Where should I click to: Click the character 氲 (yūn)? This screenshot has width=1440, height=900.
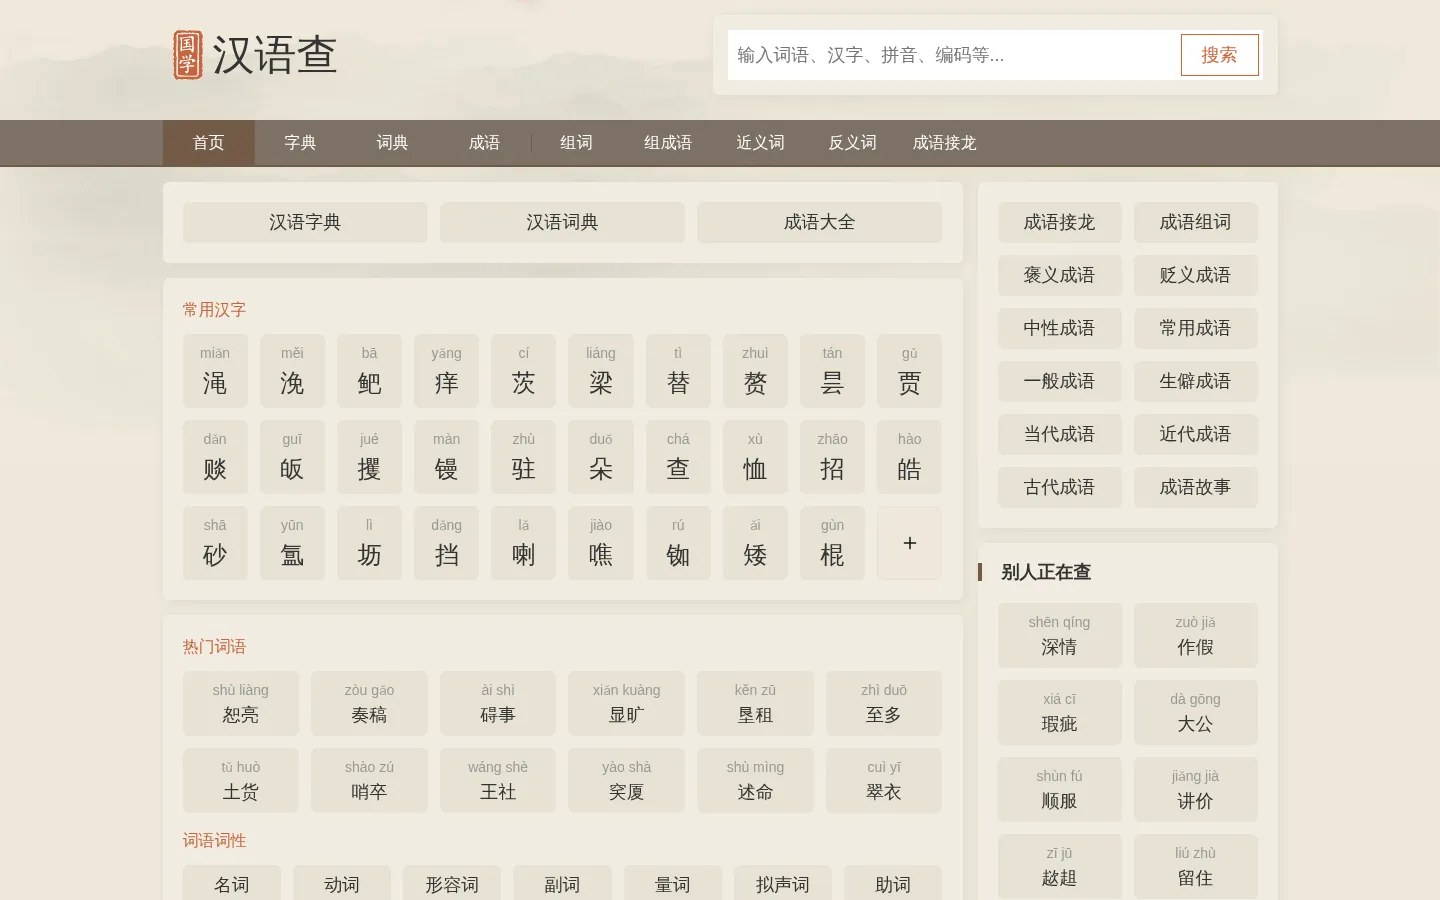pyautogui.click(x=292, y=543)
